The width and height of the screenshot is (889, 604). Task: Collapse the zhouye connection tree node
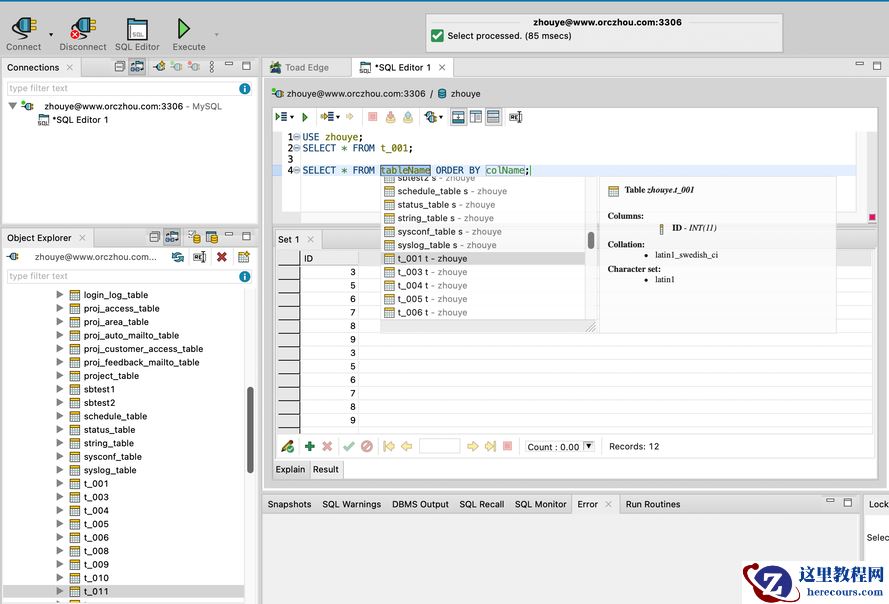point(13,106)
